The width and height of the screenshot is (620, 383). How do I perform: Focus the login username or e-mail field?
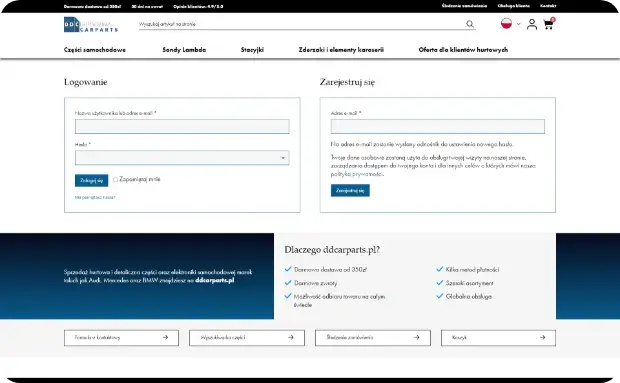(x=182, y=126)
